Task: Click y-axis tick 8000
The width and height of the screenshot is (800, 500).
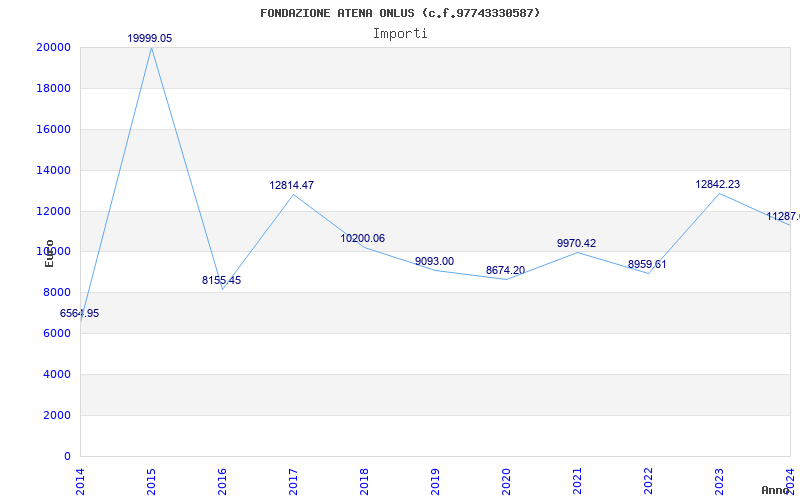Action: [x=56, y=292]
